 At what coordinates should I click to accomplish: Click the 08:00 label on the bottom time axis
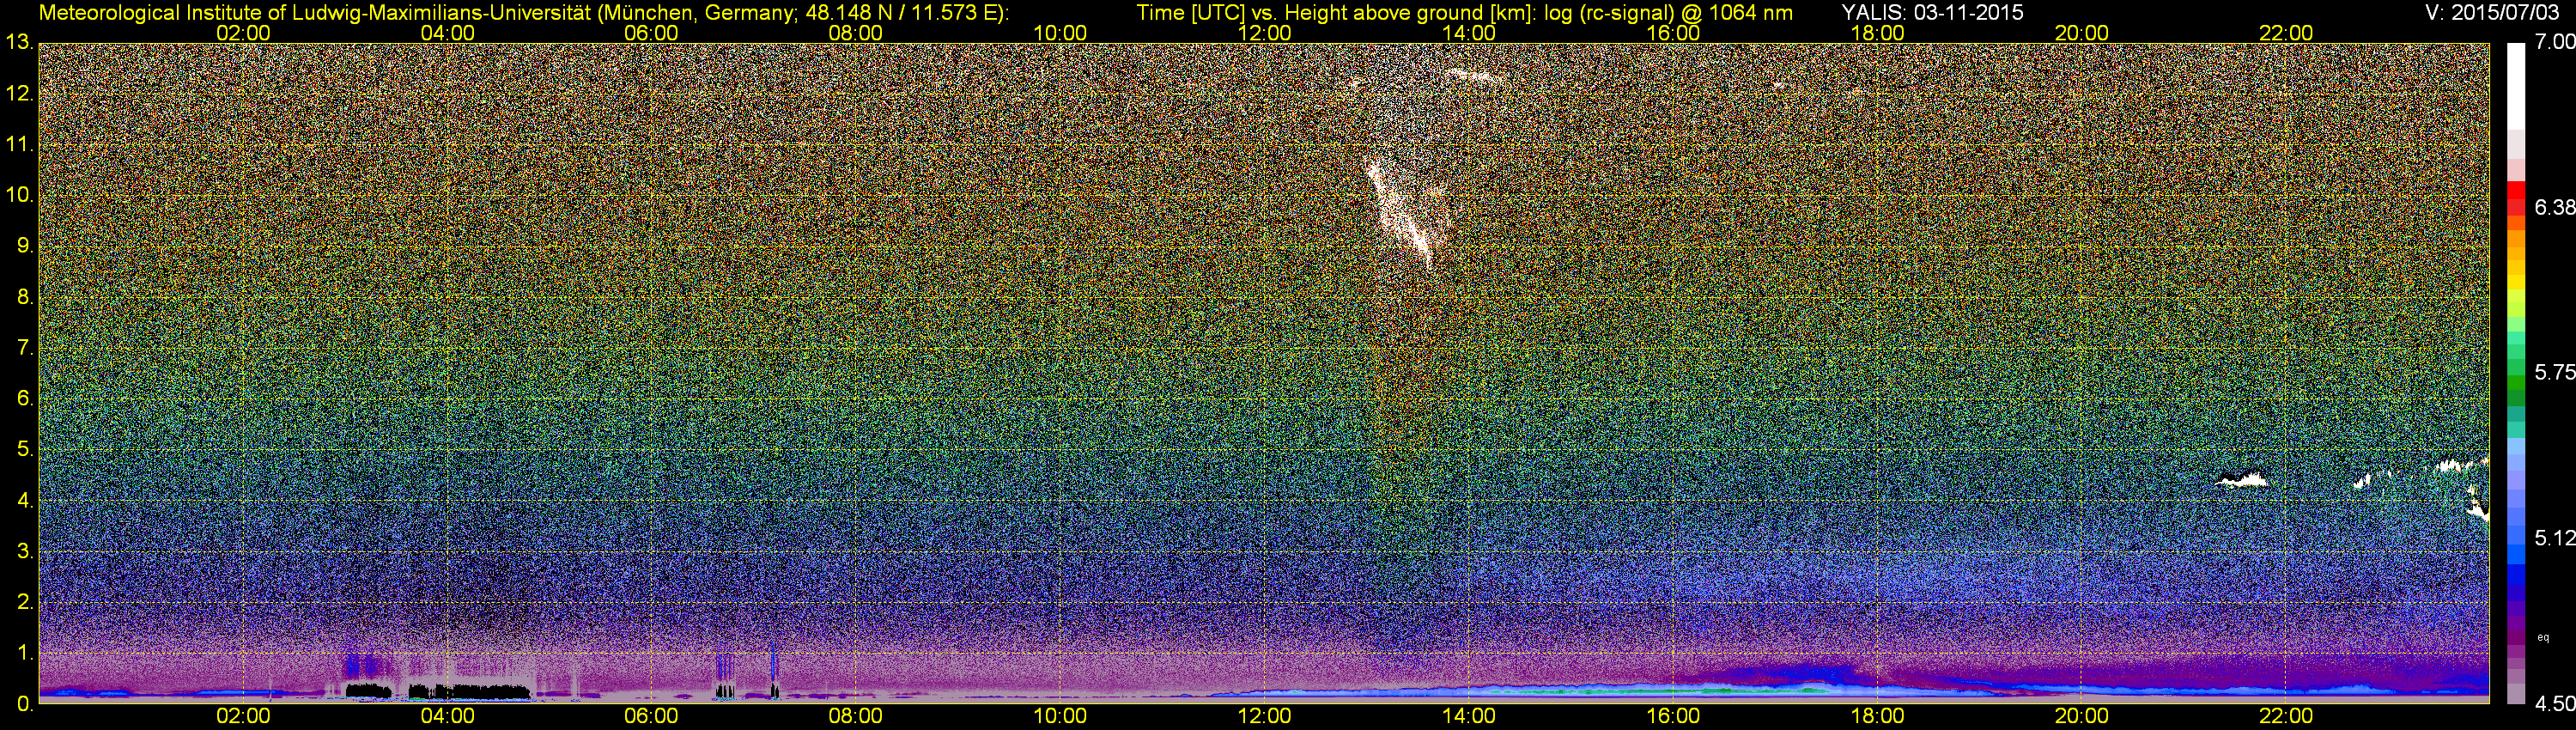pos(856,716)
